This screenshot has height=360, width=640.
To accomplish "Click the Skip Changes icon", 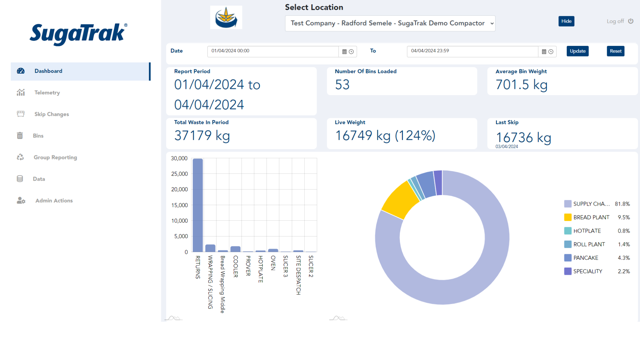I will pos(21,114).
